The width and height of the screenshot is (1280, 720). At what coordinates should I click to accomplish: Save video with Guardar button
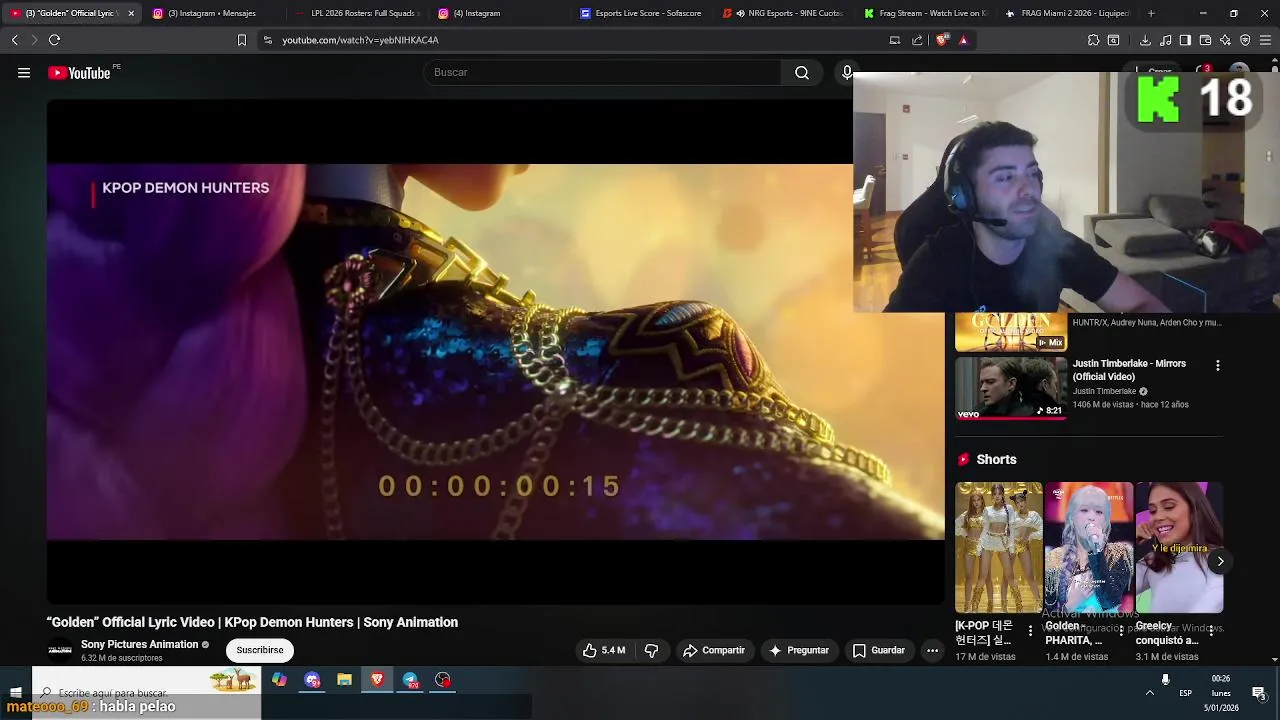[x=879, y=650]
